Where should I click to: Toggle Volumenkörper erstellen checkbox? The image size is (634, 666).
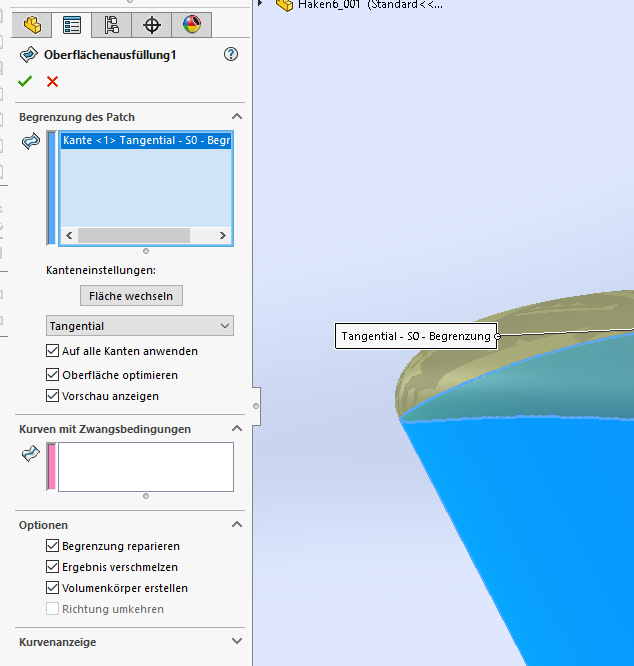click(x=52, y=588)
